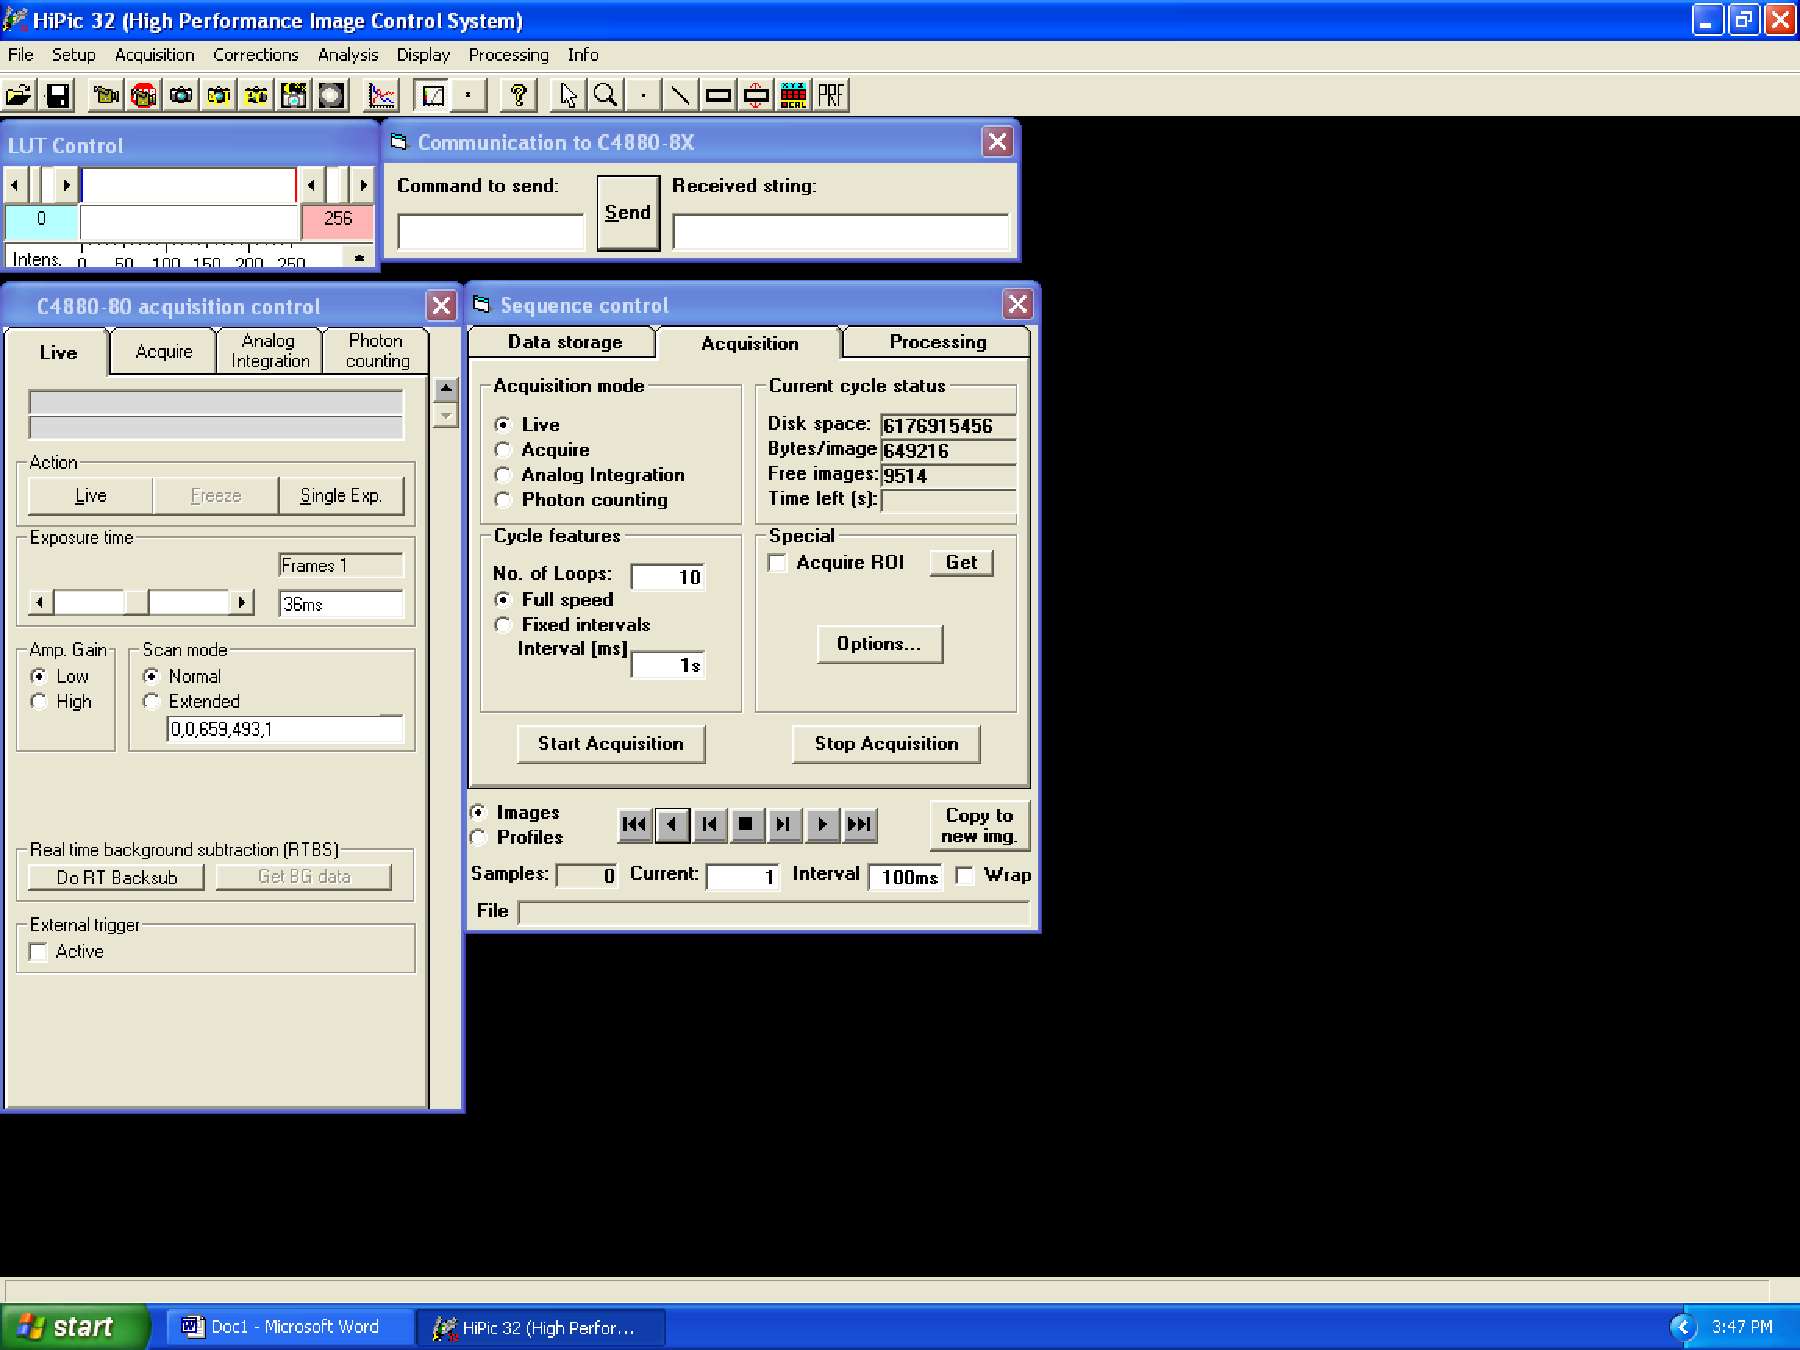This screenshot has height=1350, width=1800.
Task: Select the line drawing tool icon
Action: 680,96
